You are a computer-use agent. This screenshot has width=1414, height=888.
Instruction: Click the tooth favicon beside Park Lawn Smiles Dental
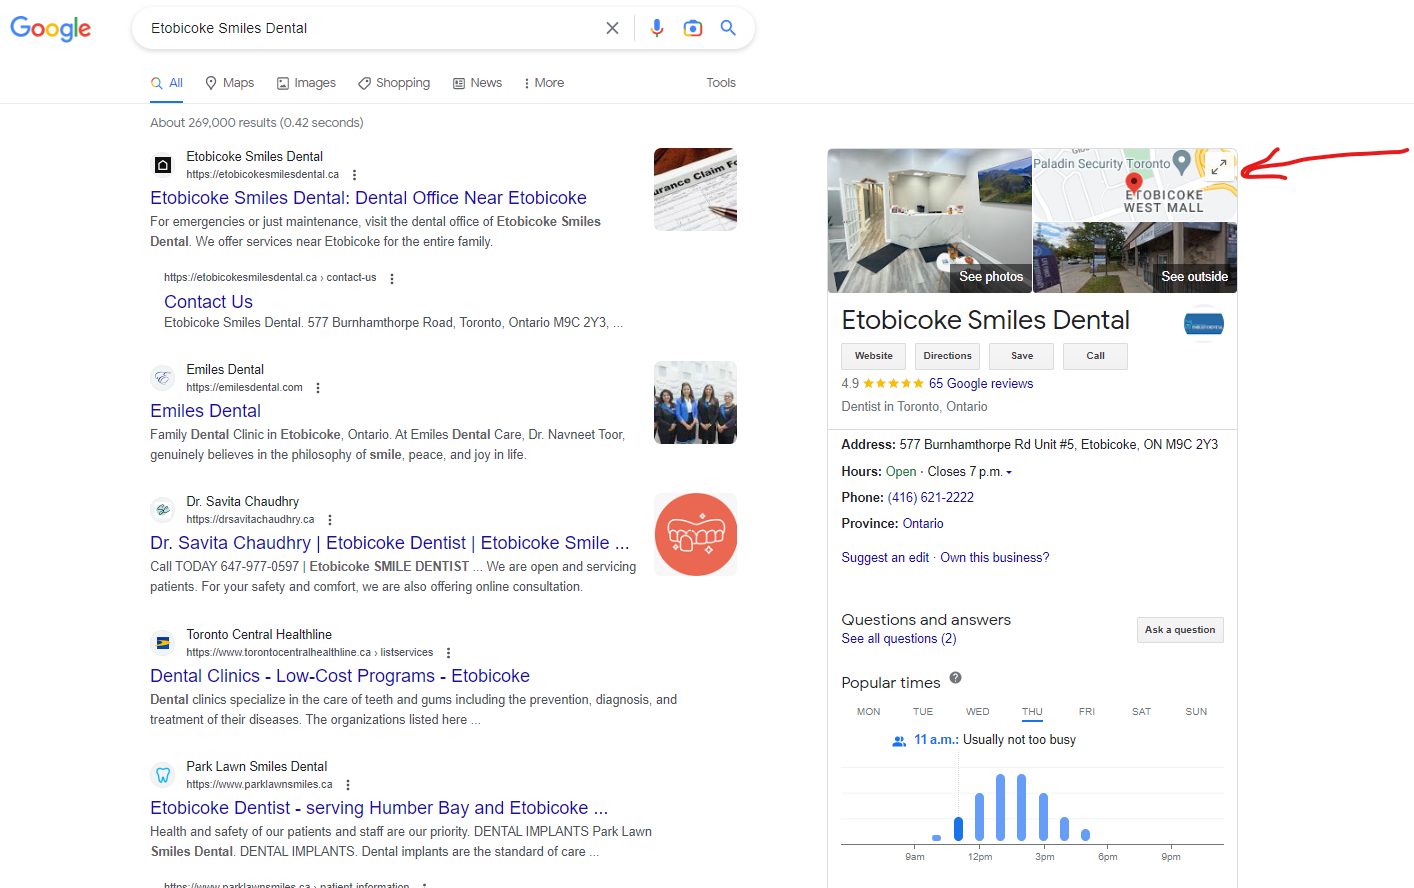[x=163, y=774]
